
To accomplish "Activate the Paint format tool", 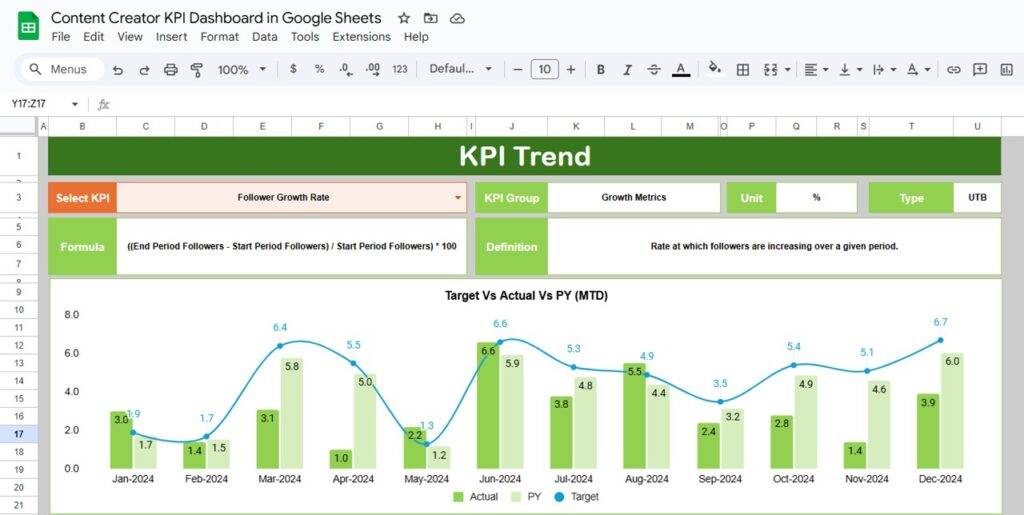I will (197, 69).
